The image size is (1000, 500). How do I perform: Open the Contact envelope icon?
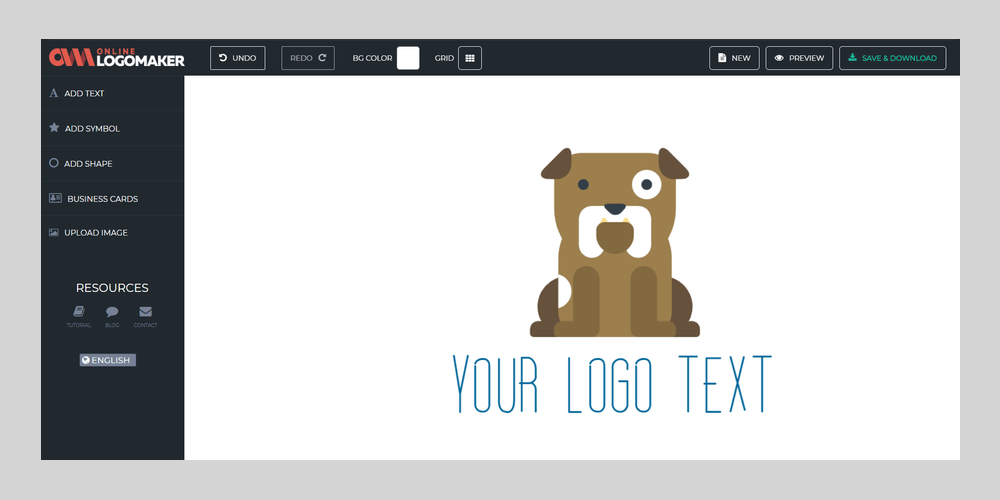[145, 312]
